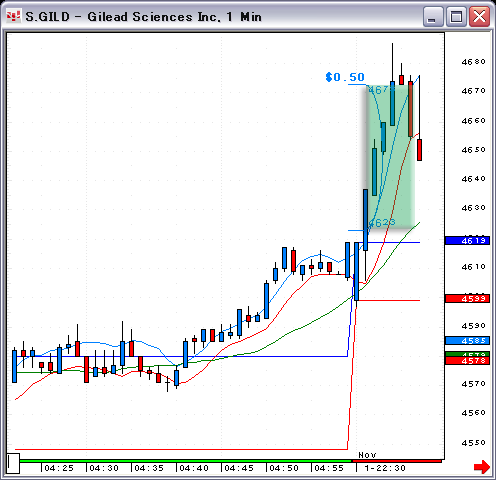Click the 04:40 time axis label
Viewport: 496px width, 480px height.
click(x=194, y=468)
